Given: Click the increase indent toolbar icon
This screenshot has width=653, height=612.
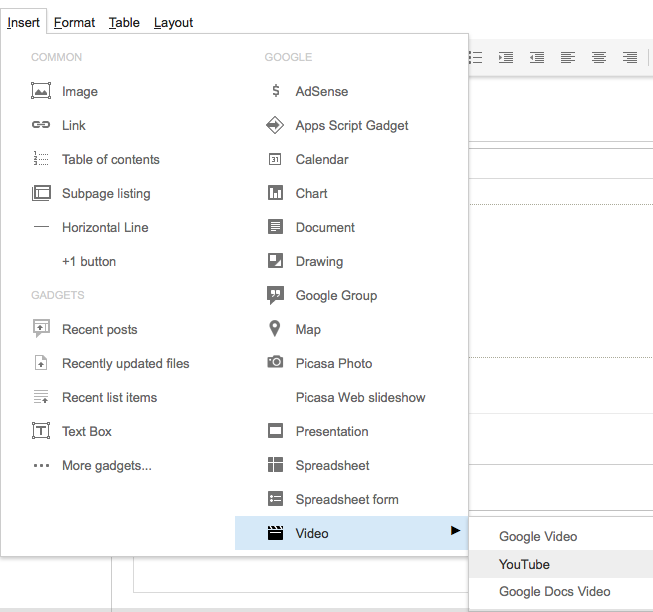Looking at the screenshot, I should (x=506, y=57).
